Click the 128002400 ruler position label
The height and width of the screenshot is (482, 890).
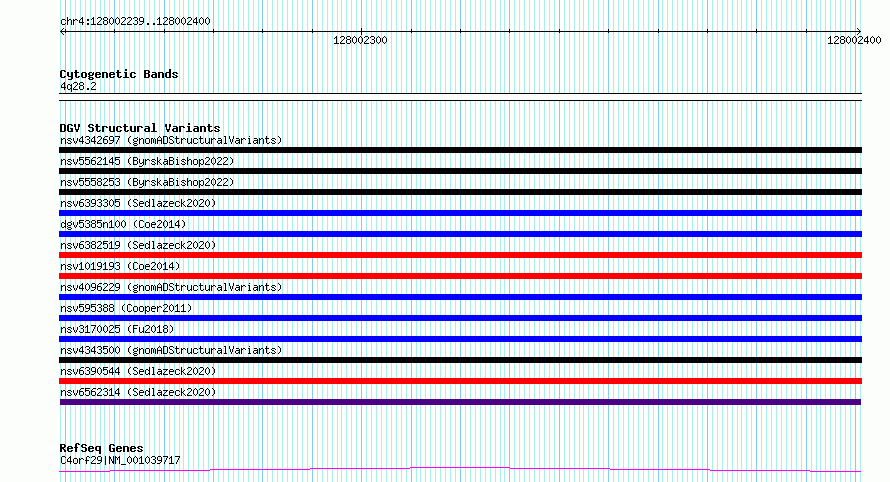click(x=854, y=40)
